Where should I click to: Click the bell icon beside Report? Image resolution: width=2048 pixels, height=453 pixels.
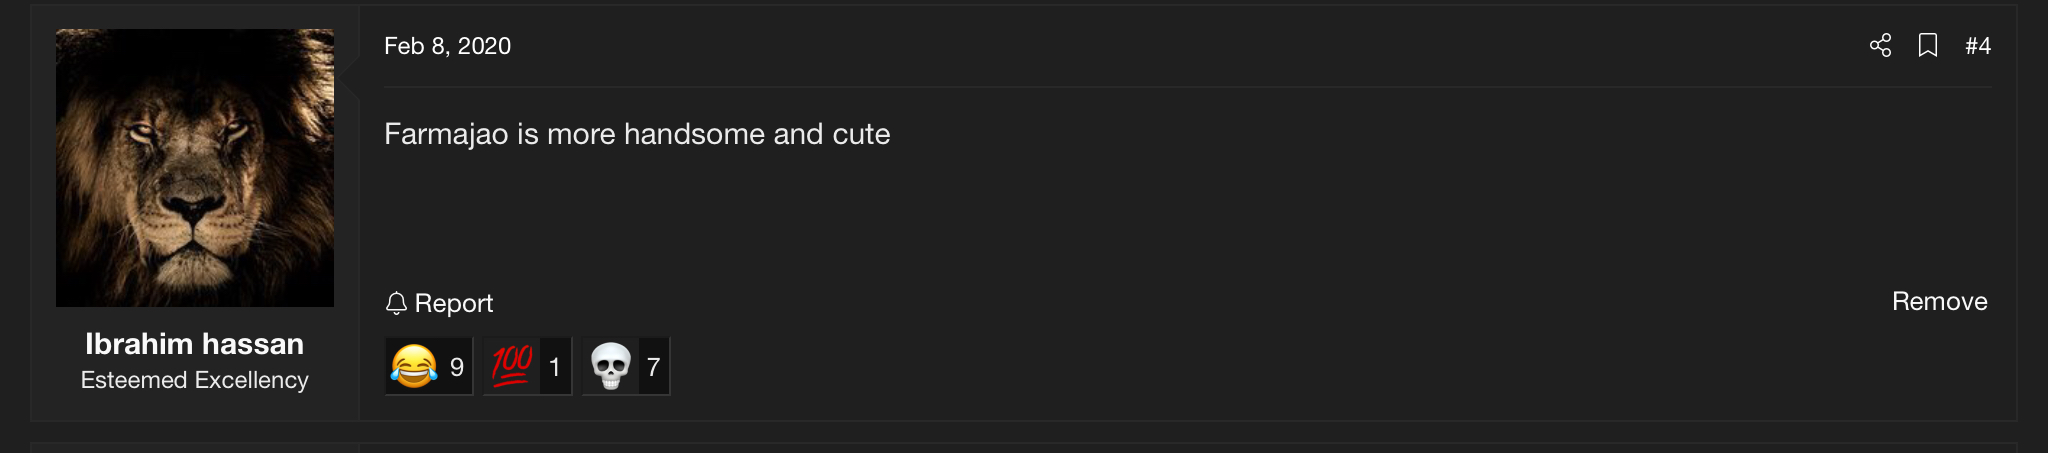click(x=397, y=304)
